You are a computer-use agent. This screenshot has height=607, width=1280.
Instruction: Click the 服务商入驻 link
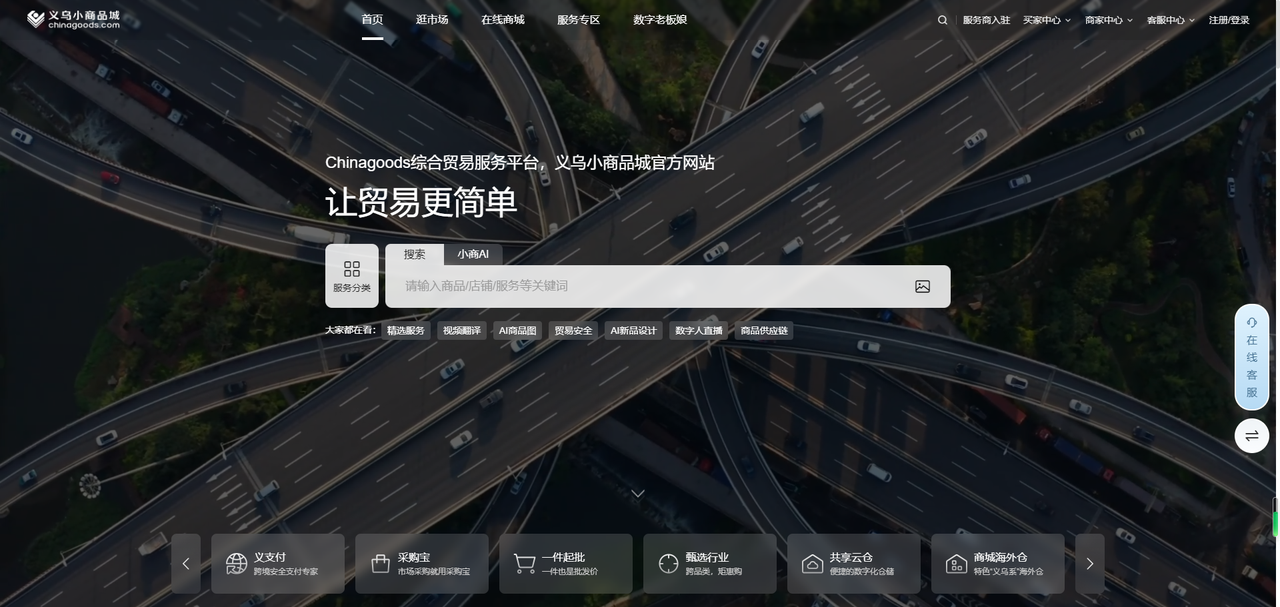pyautogui.click(x=986, y=20)
